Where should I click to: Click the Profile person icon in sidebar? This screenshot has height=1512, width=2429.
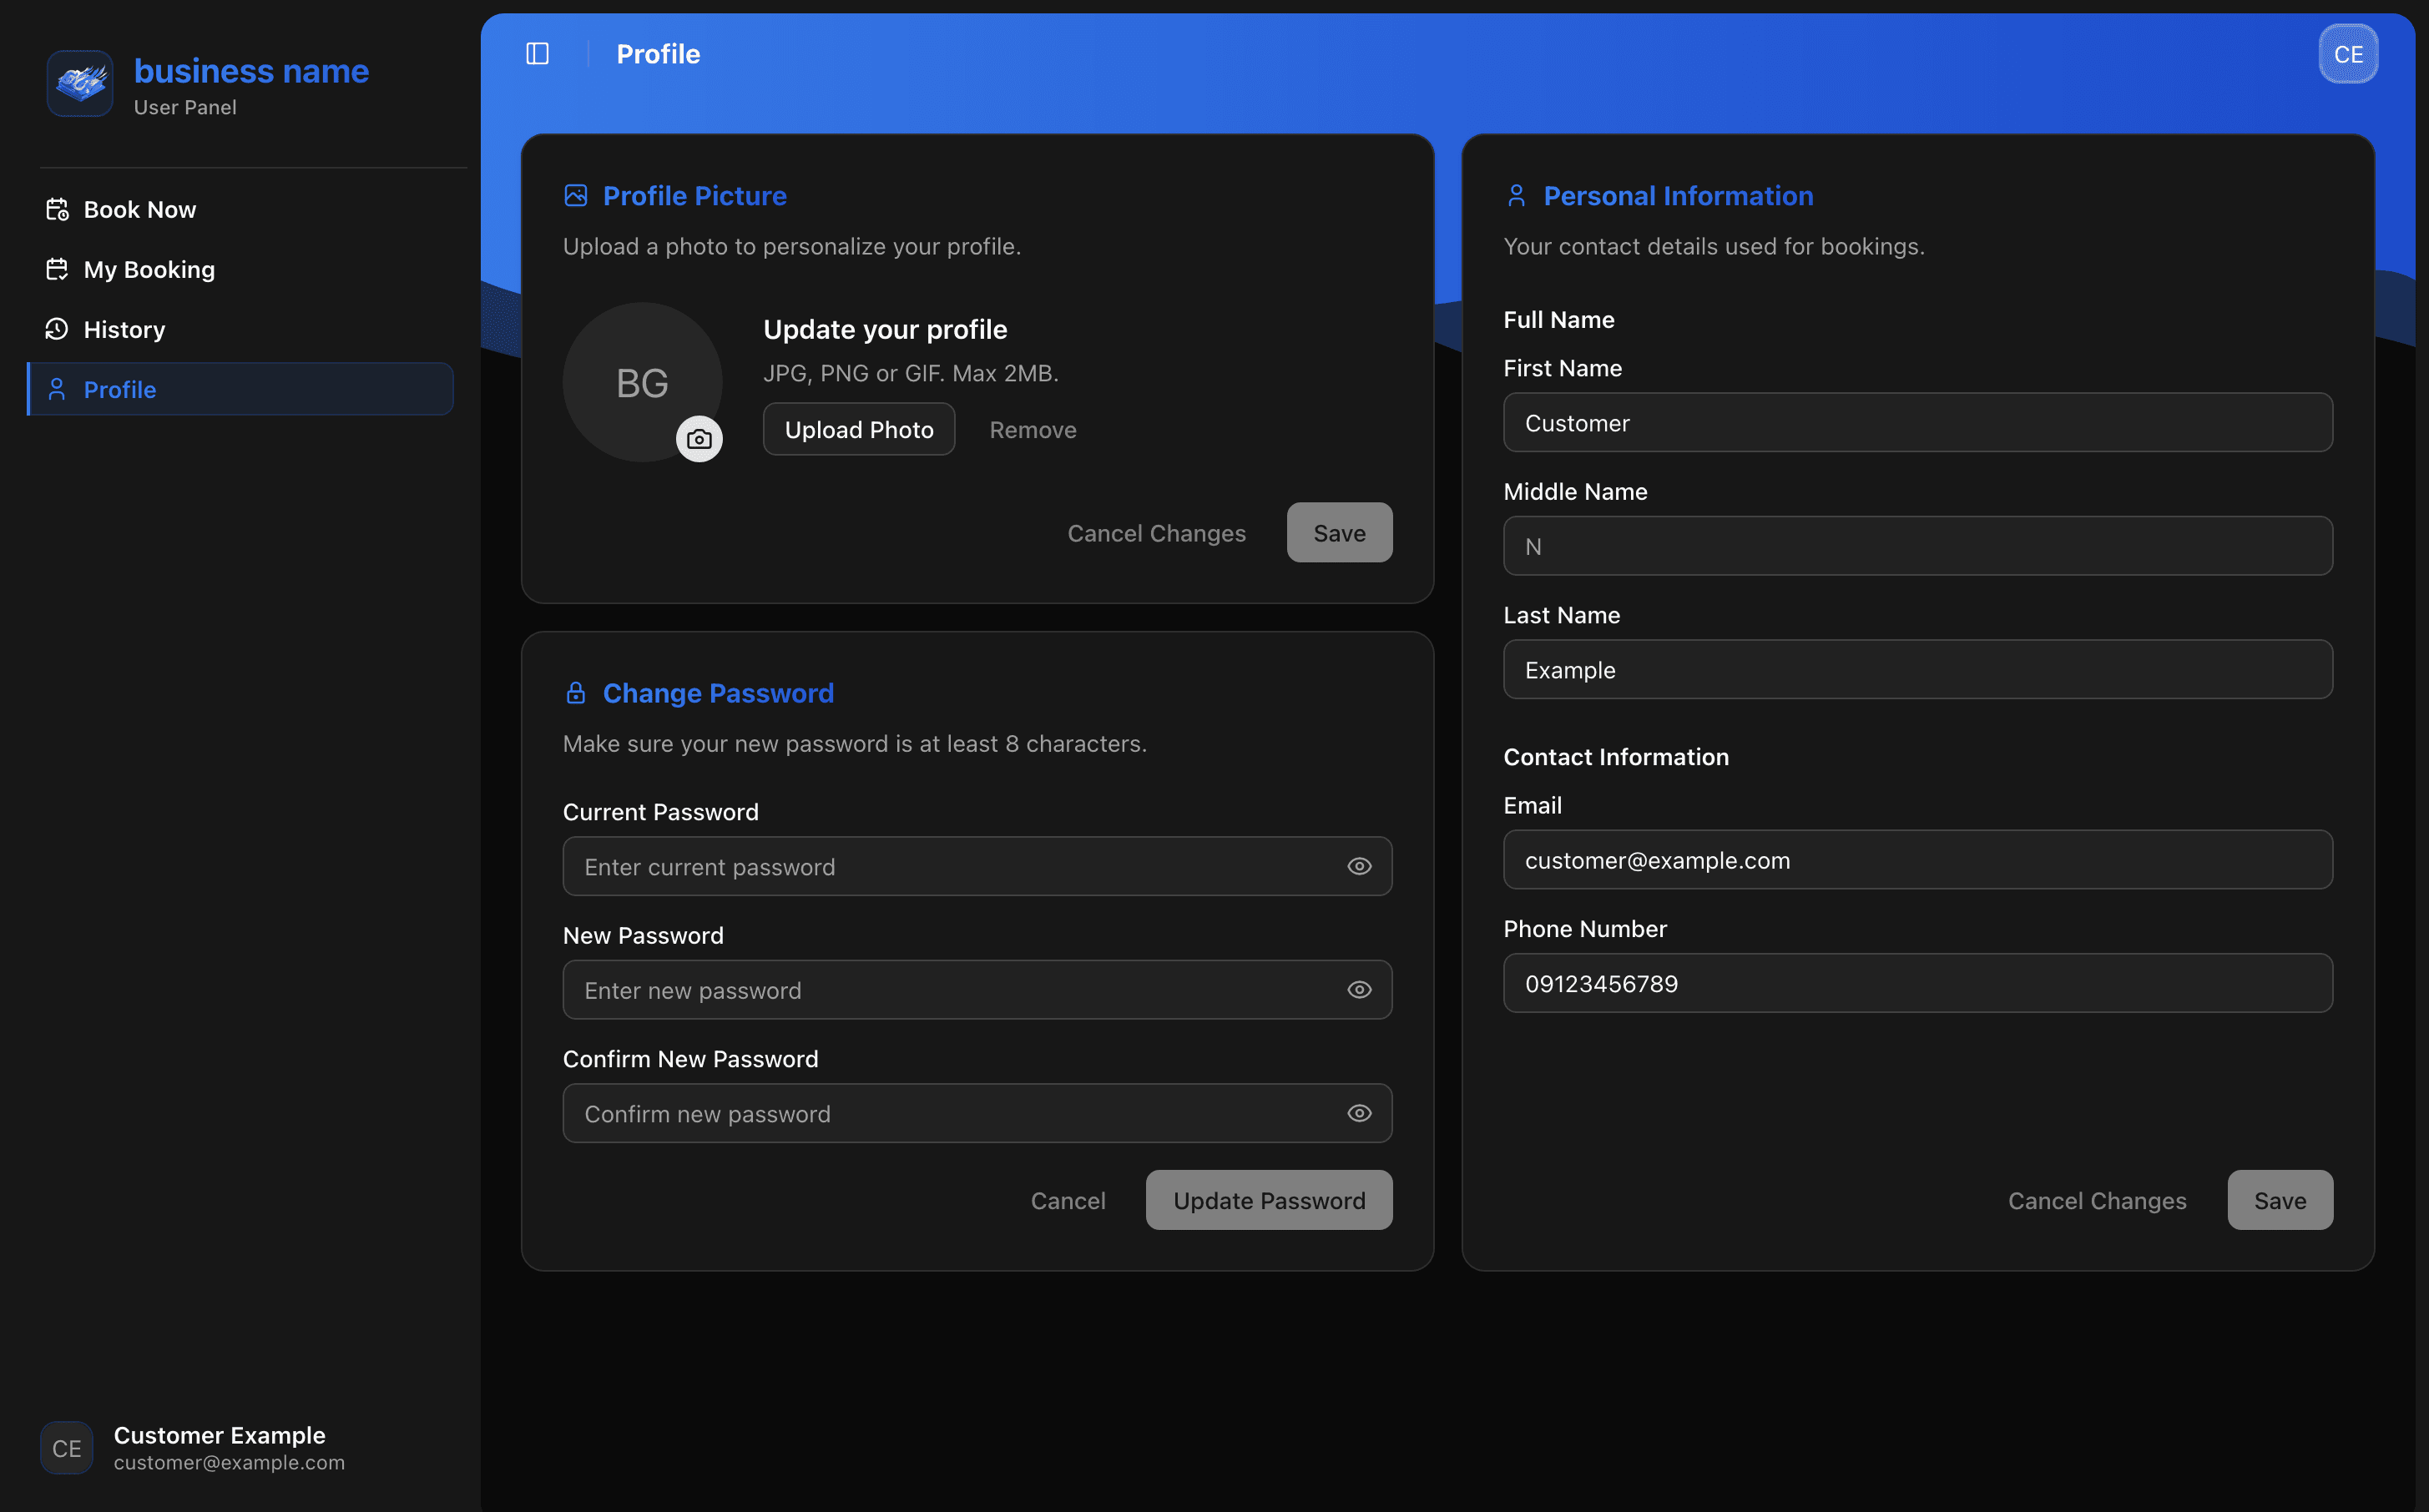pyautogui.click(x=57, y=389)
